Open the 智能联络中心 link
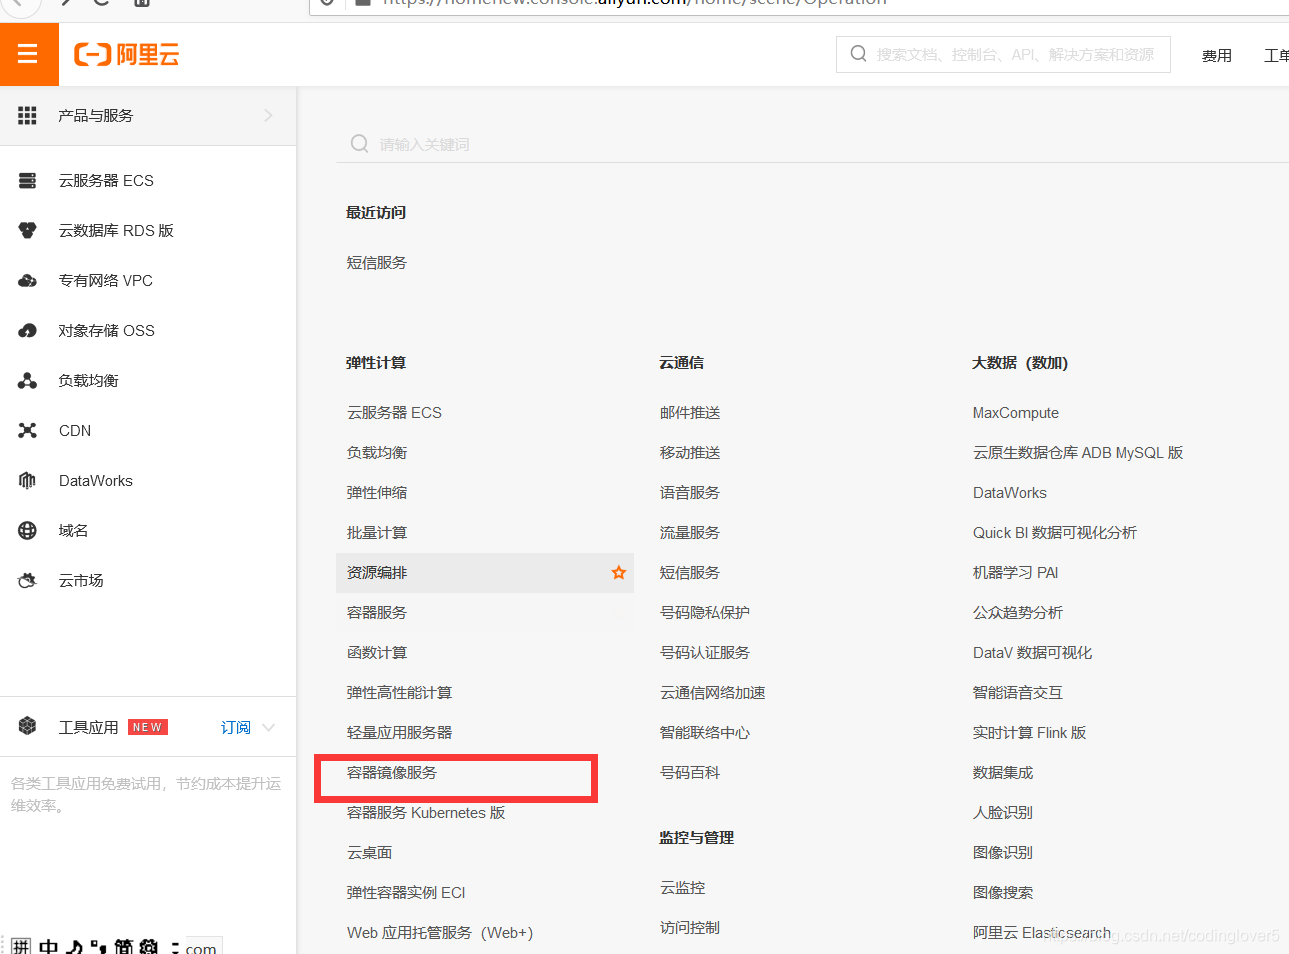The image size is (1289, 954). [x=705, y=733]
